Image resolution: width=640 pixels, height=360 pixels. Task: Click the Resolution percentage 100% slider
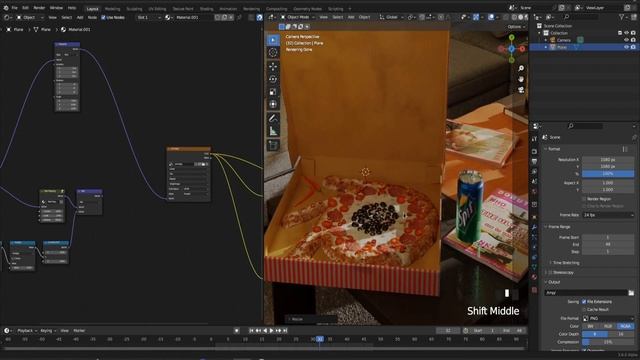608,174
